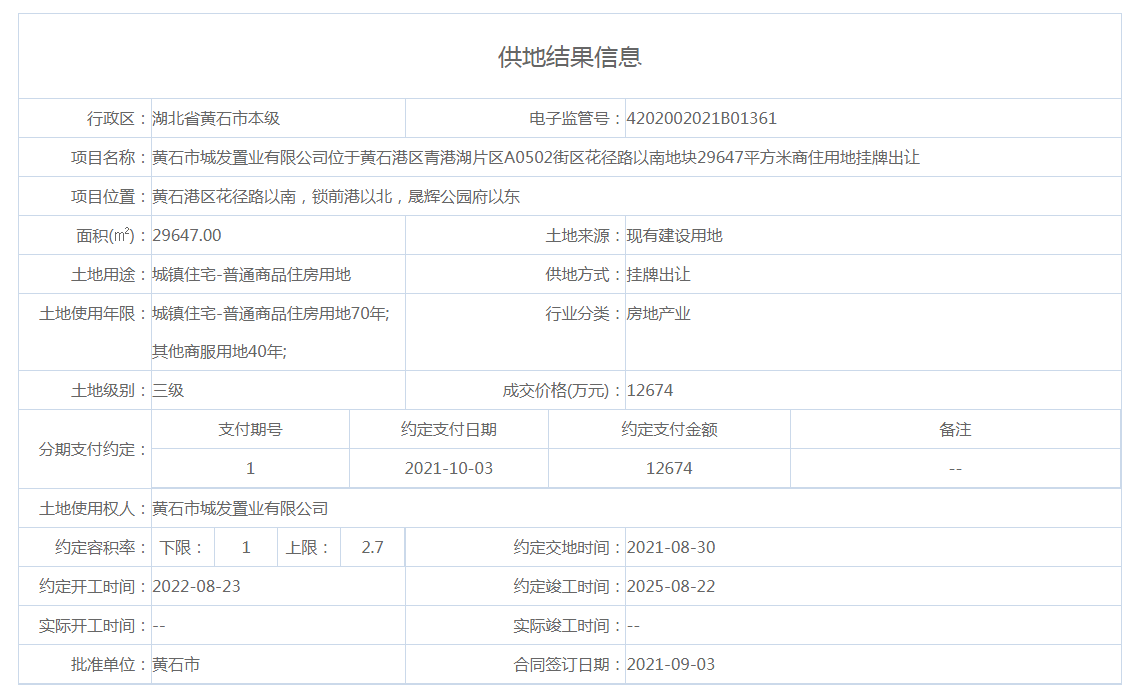This screenshot has width=1128, height=698.
Task: Click the 项目名称 label
Action: point(110,158)
